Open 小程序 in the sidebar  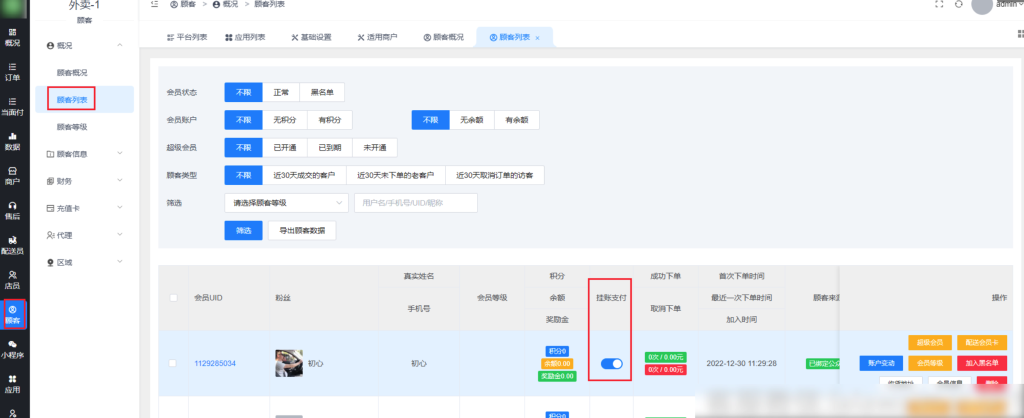coord(12,349)
